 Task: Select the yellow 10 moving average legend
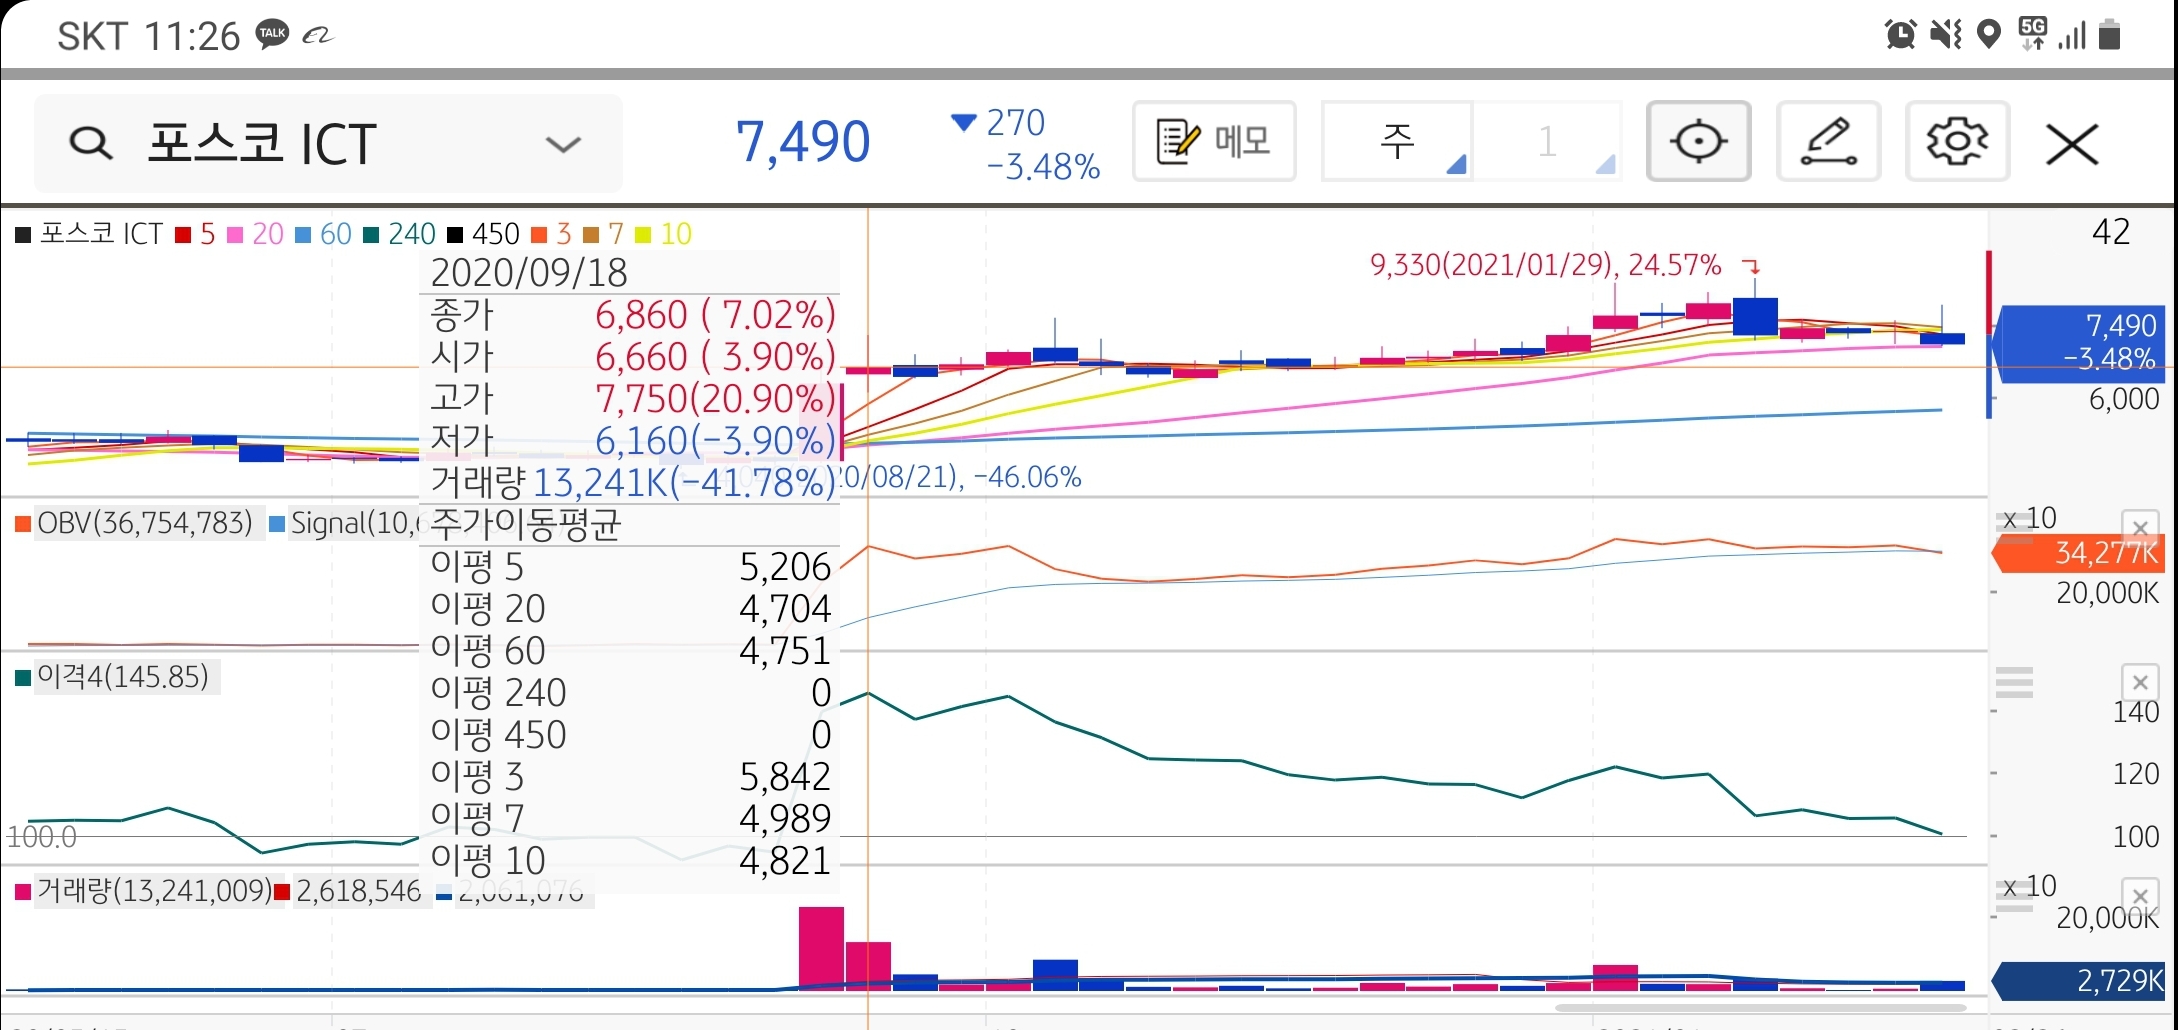[664, 234]
